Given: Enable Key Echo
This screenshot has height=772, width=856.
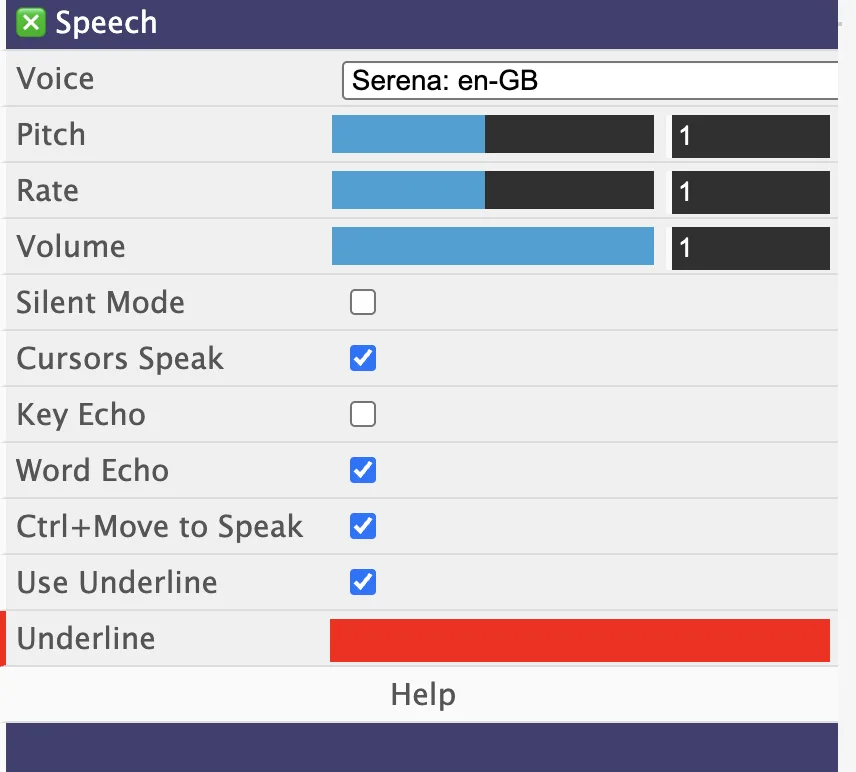Looking at the screenshot, I should (x=362, y=414).
